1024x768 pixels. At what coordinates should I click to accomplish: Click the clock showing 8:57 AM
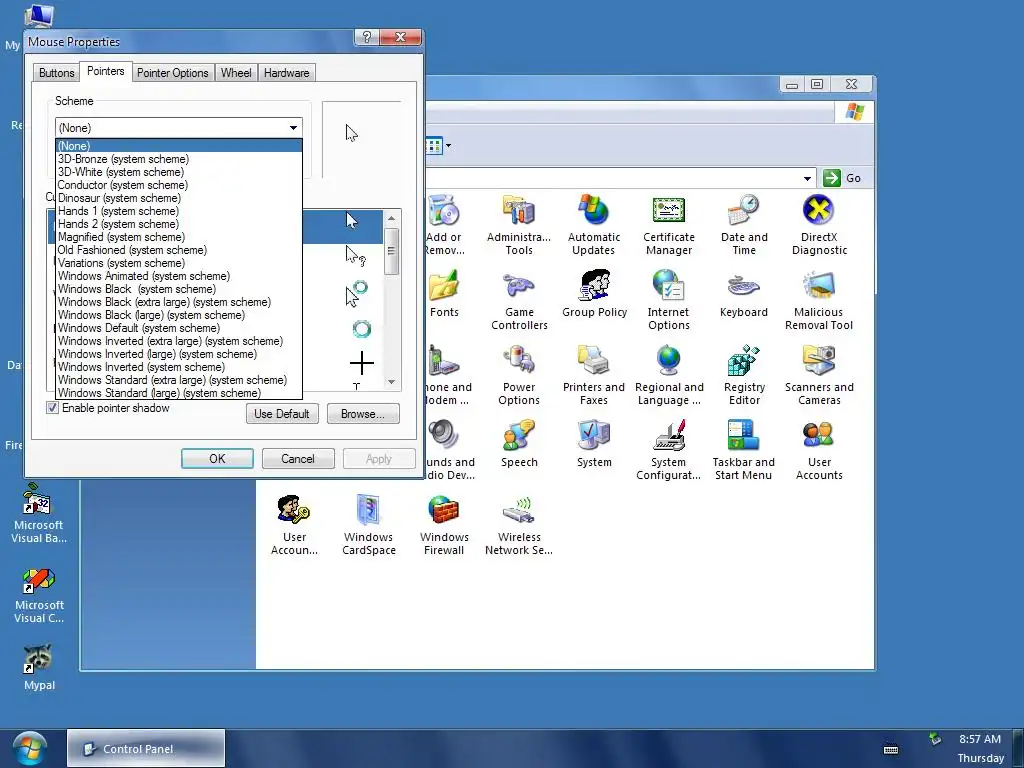(980, 739)
